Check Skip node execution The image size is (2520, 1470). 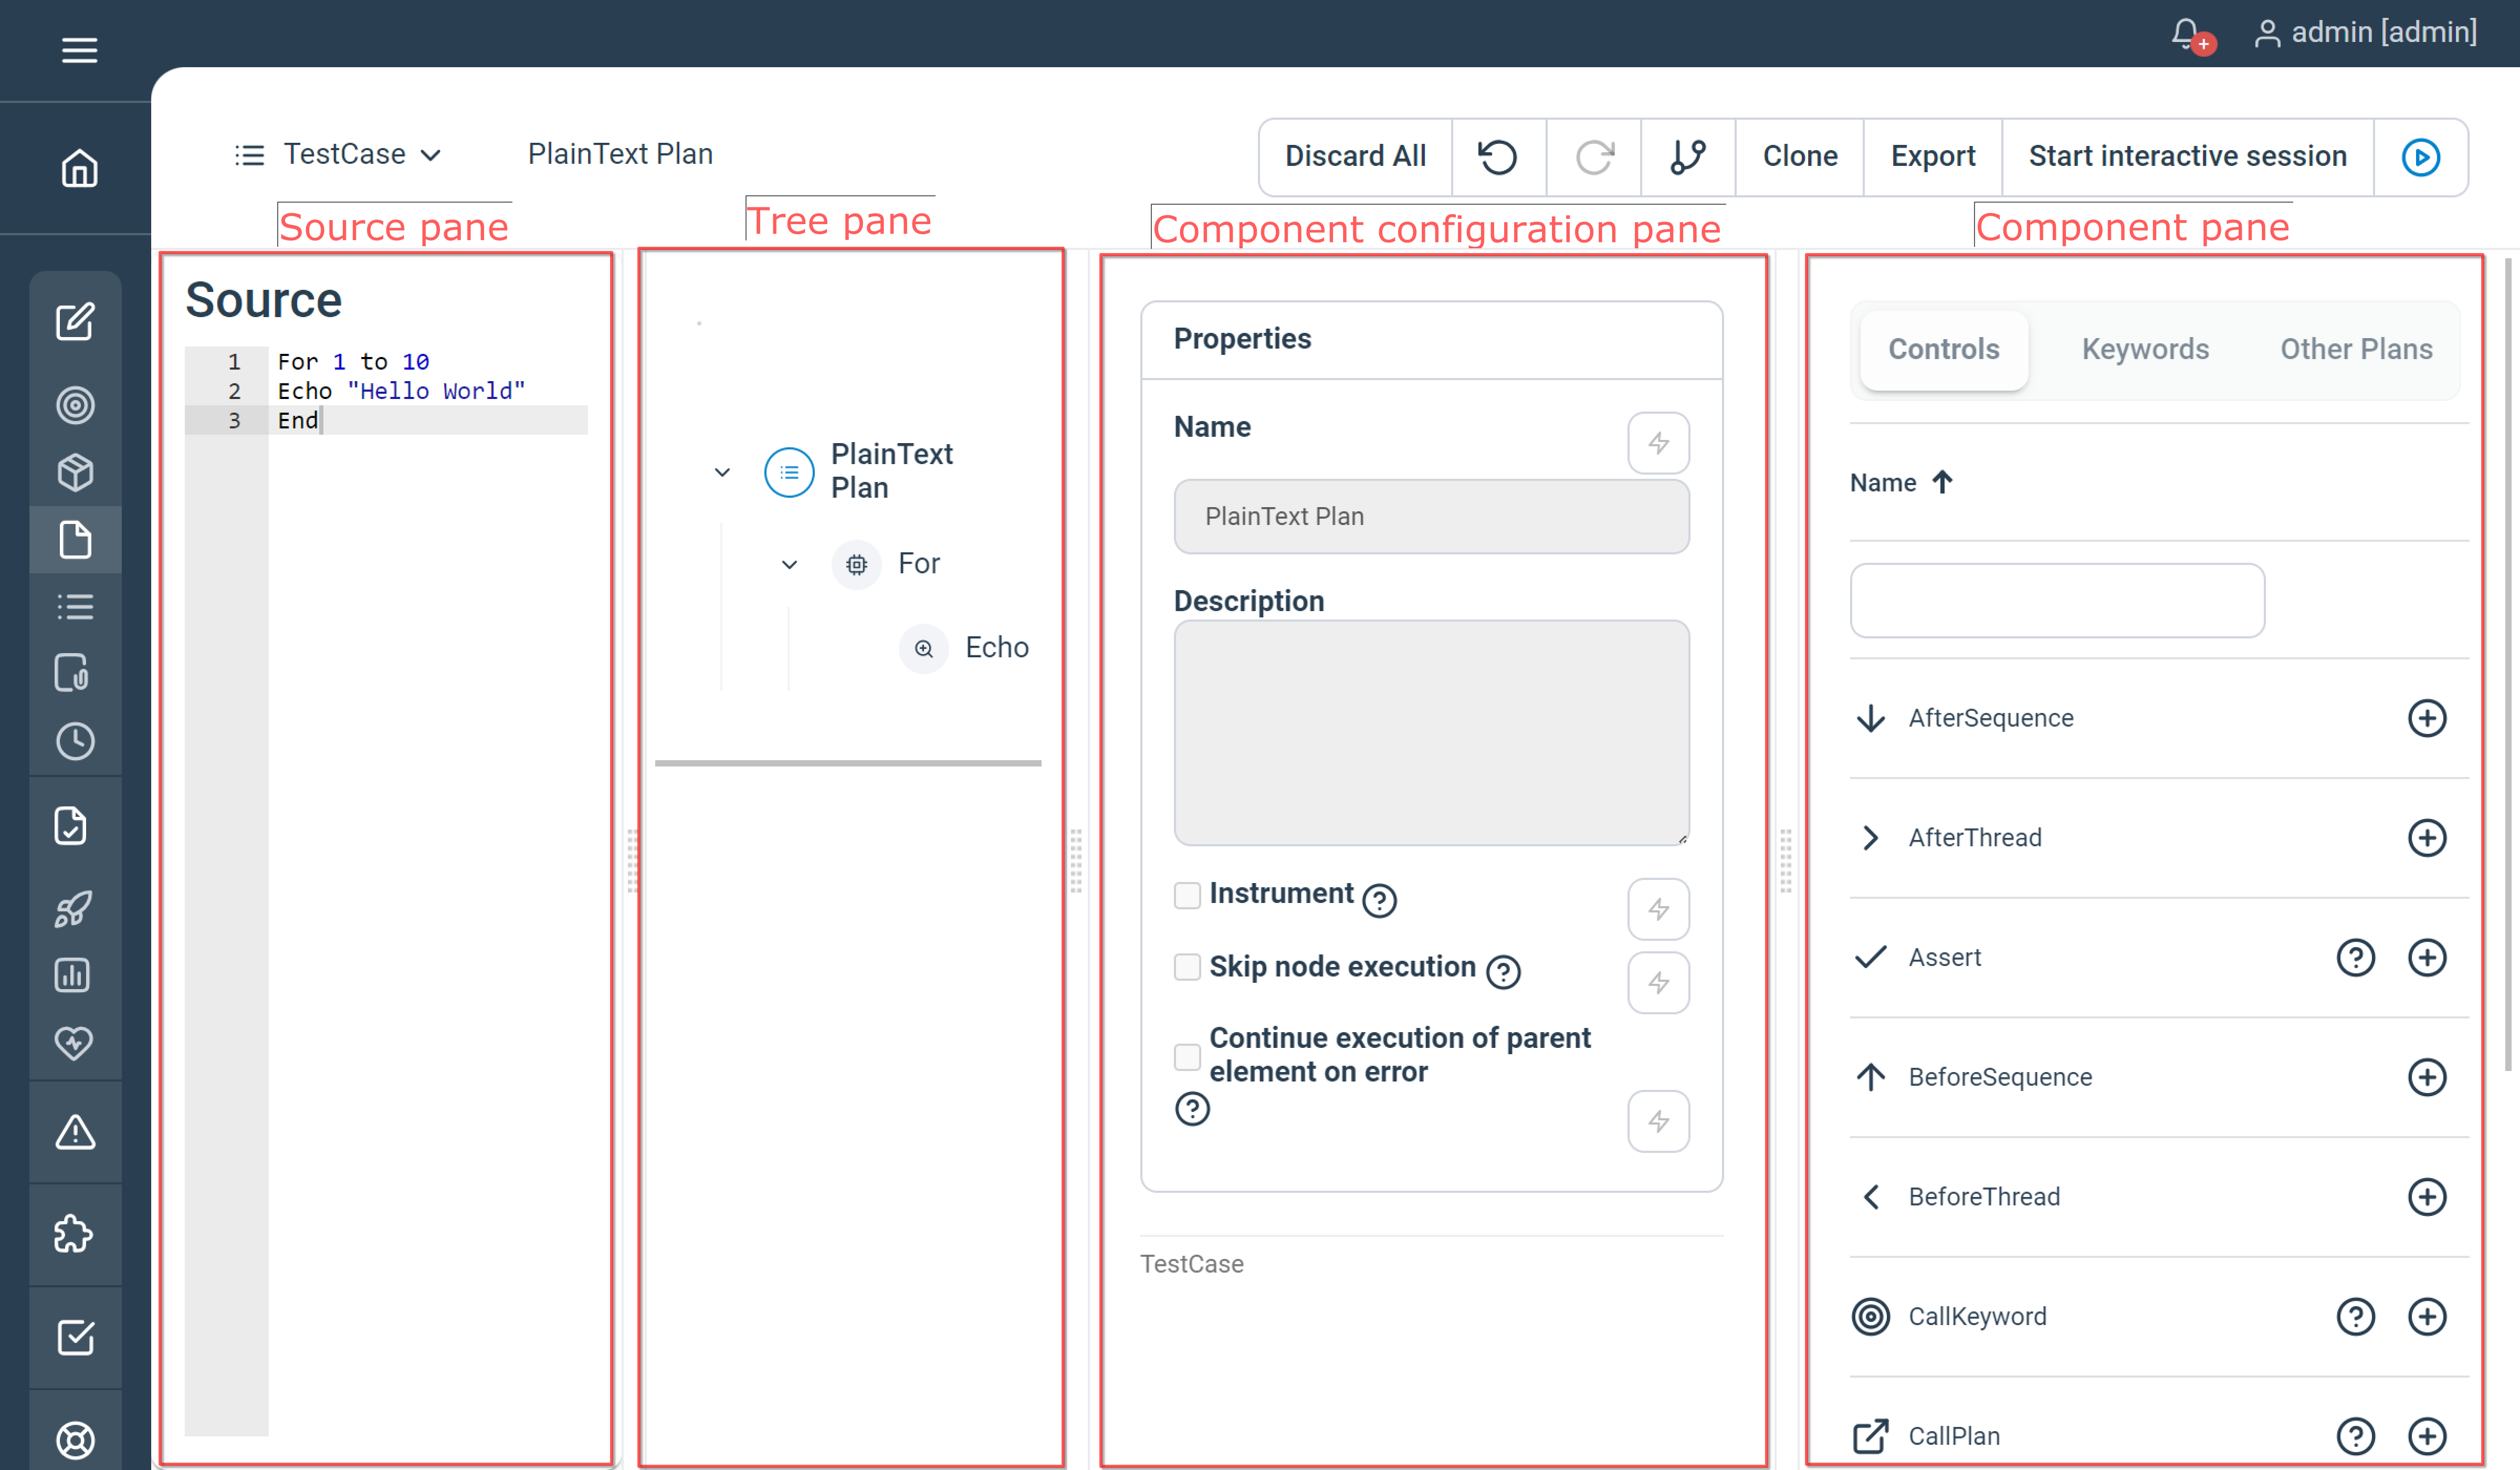[1187, 967]
